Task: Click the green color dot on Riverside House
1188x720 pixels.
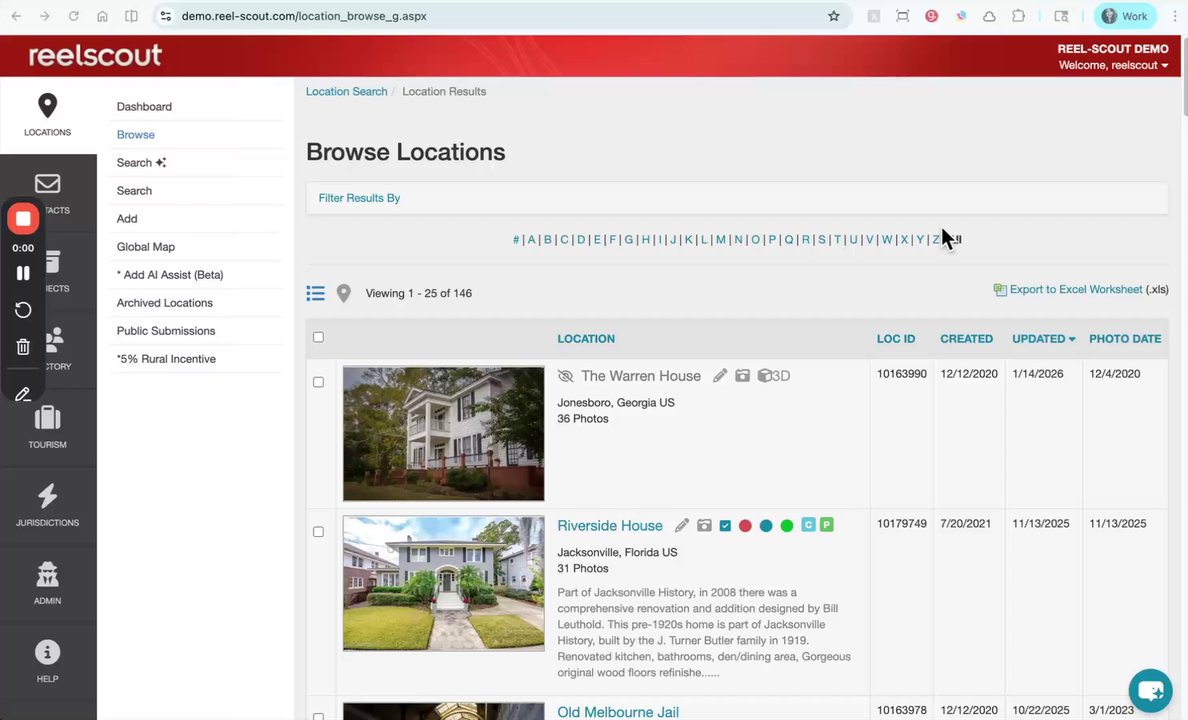Action: (x=786, y=526)
